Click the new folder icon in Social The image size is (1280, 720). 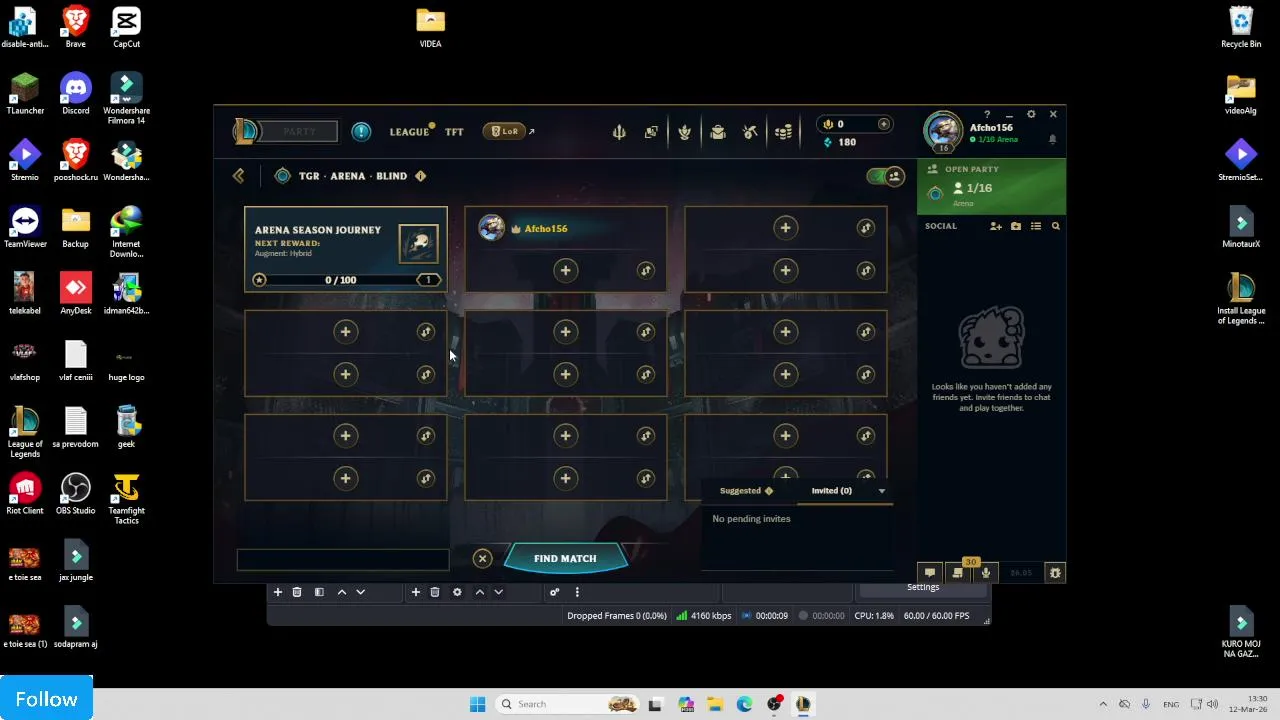coord(1016,226)
